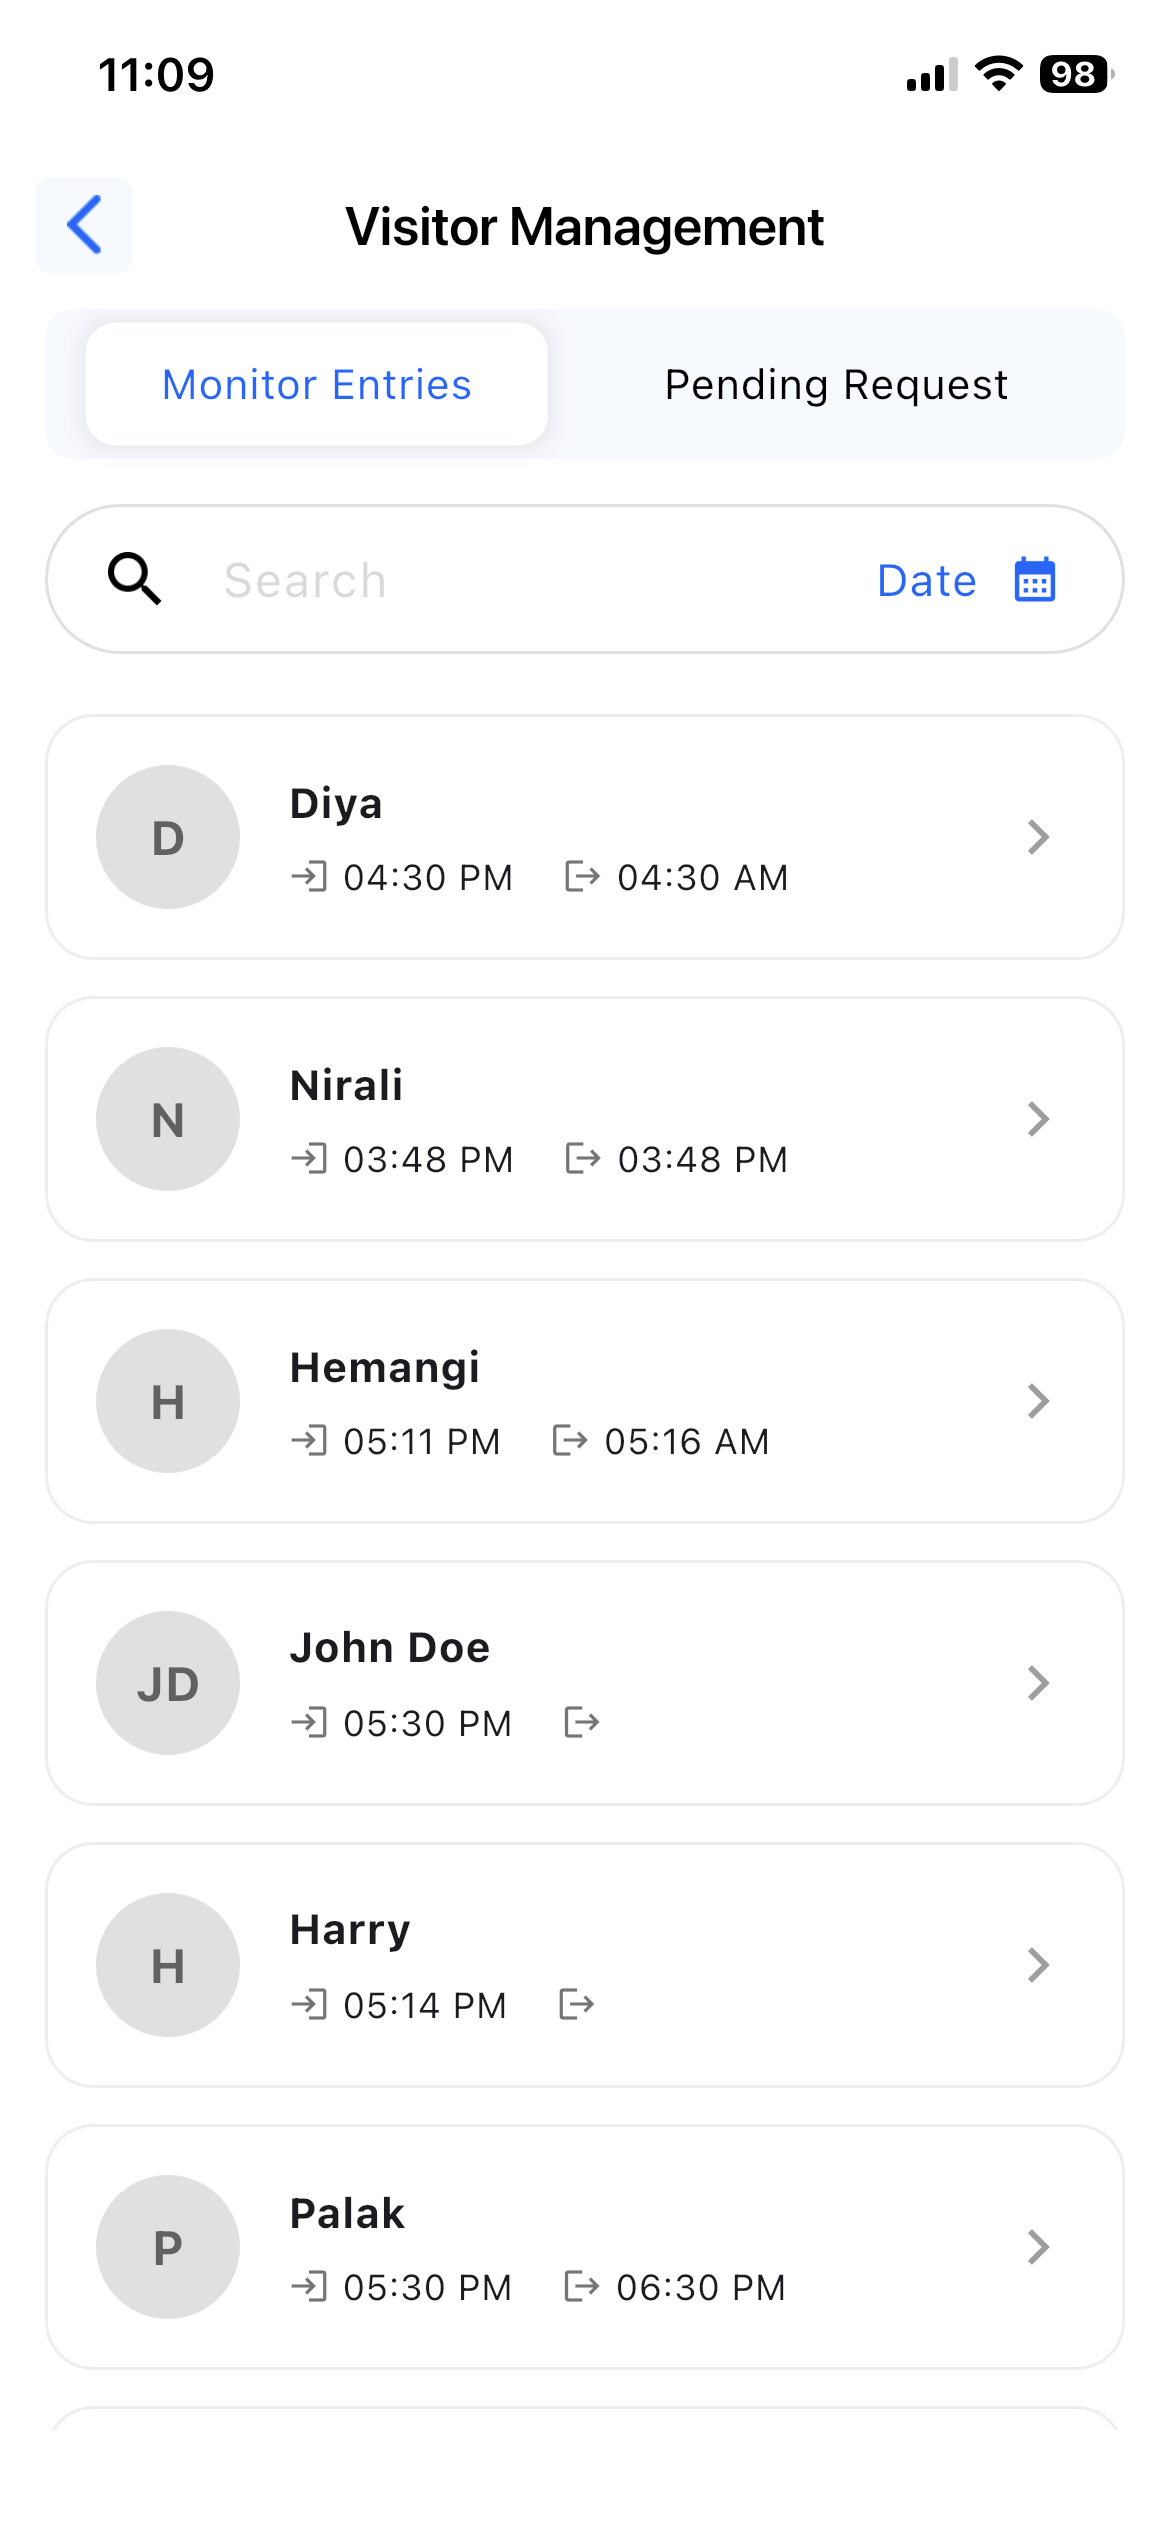
Task: Expand Diya's visitor details chevron
Action: coord(1038,837)
